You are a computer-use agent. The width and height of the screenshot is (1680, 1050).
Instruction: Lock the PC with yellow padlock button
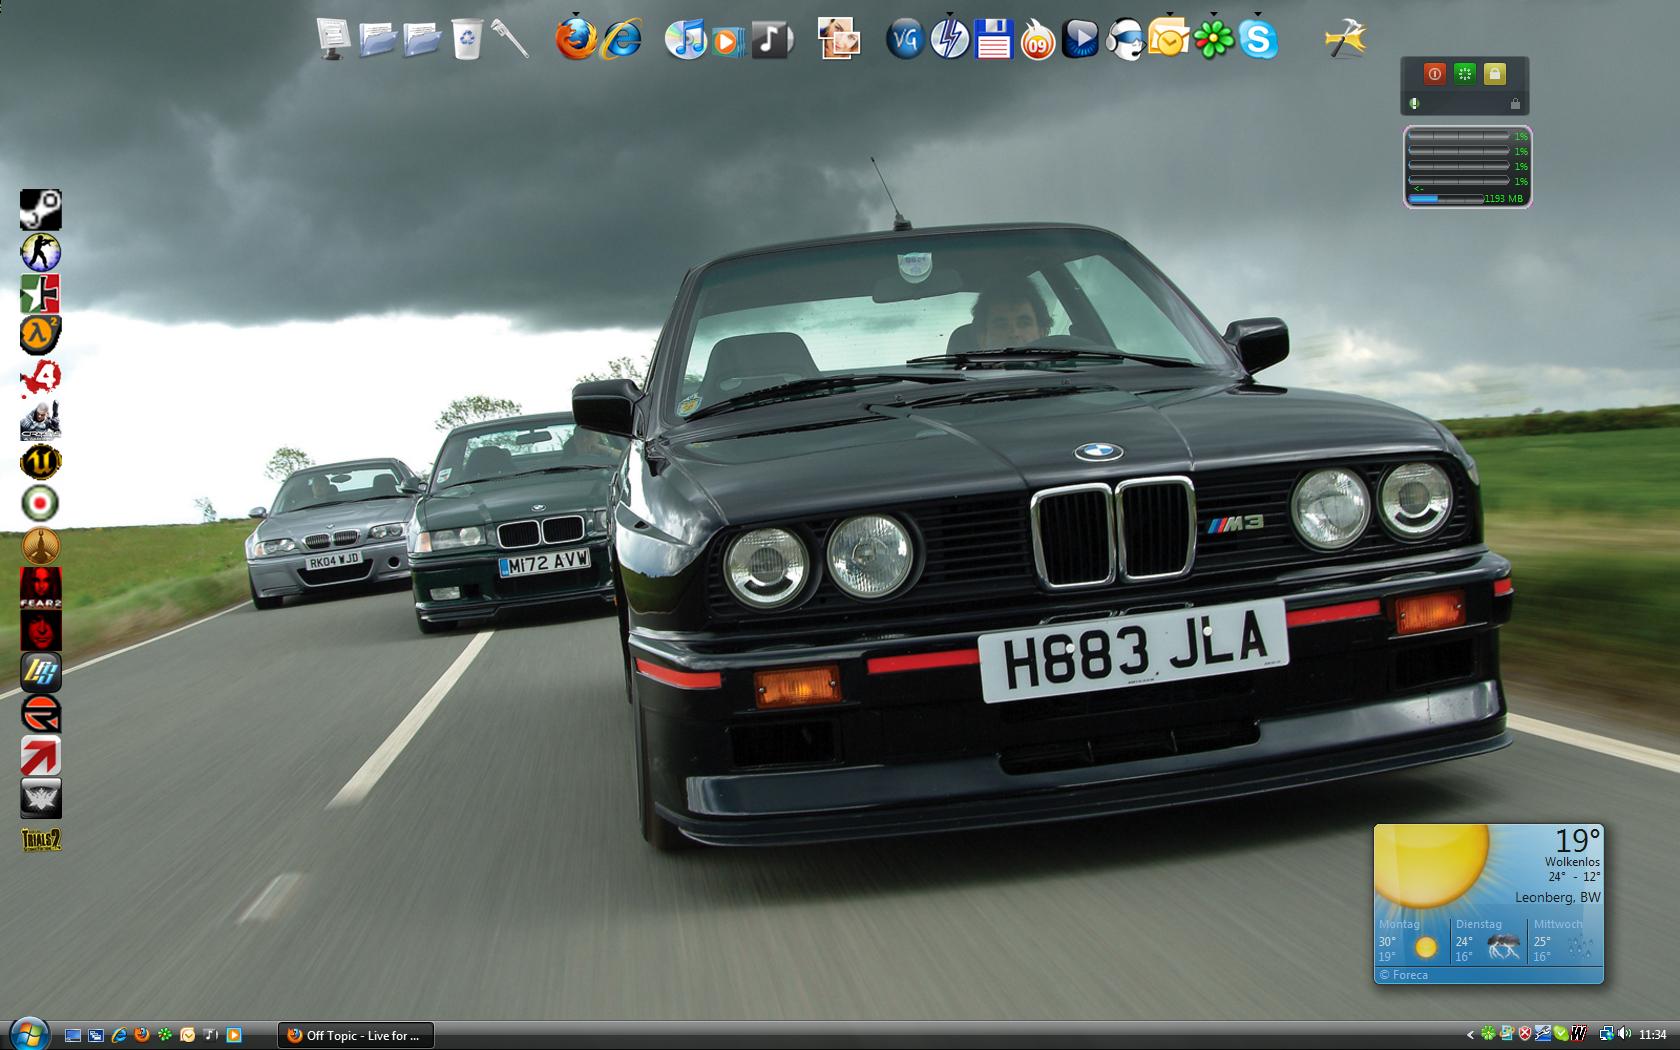pos(1495,73)
